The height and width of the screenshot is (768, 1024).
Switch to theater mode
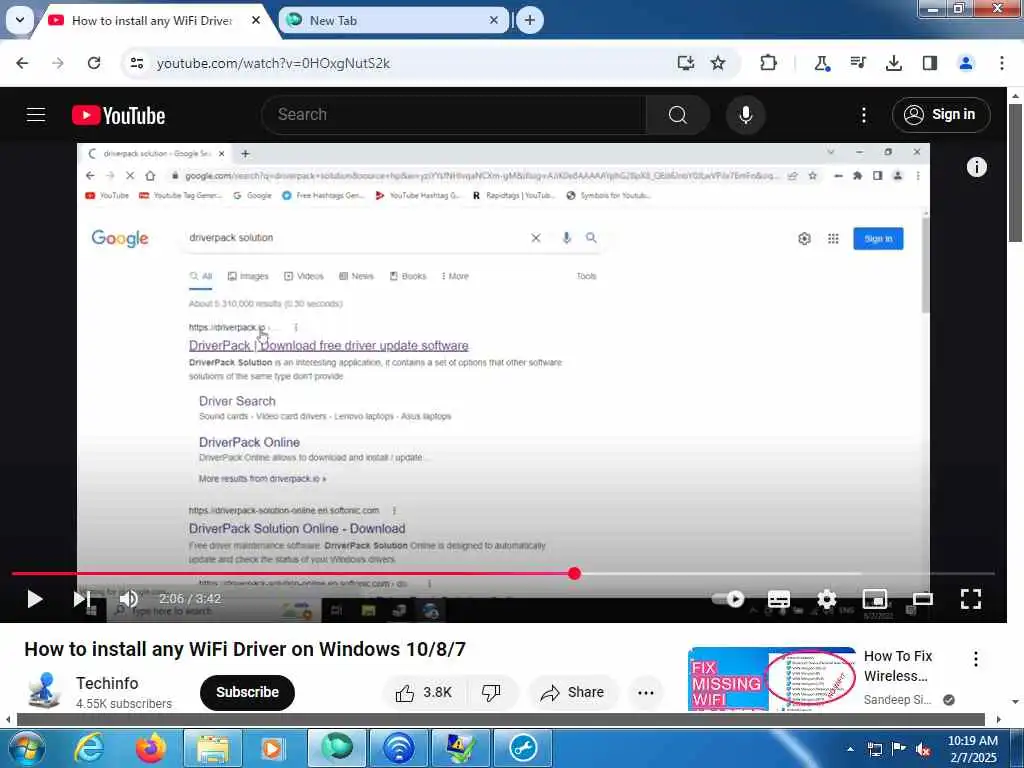point(922,599)
